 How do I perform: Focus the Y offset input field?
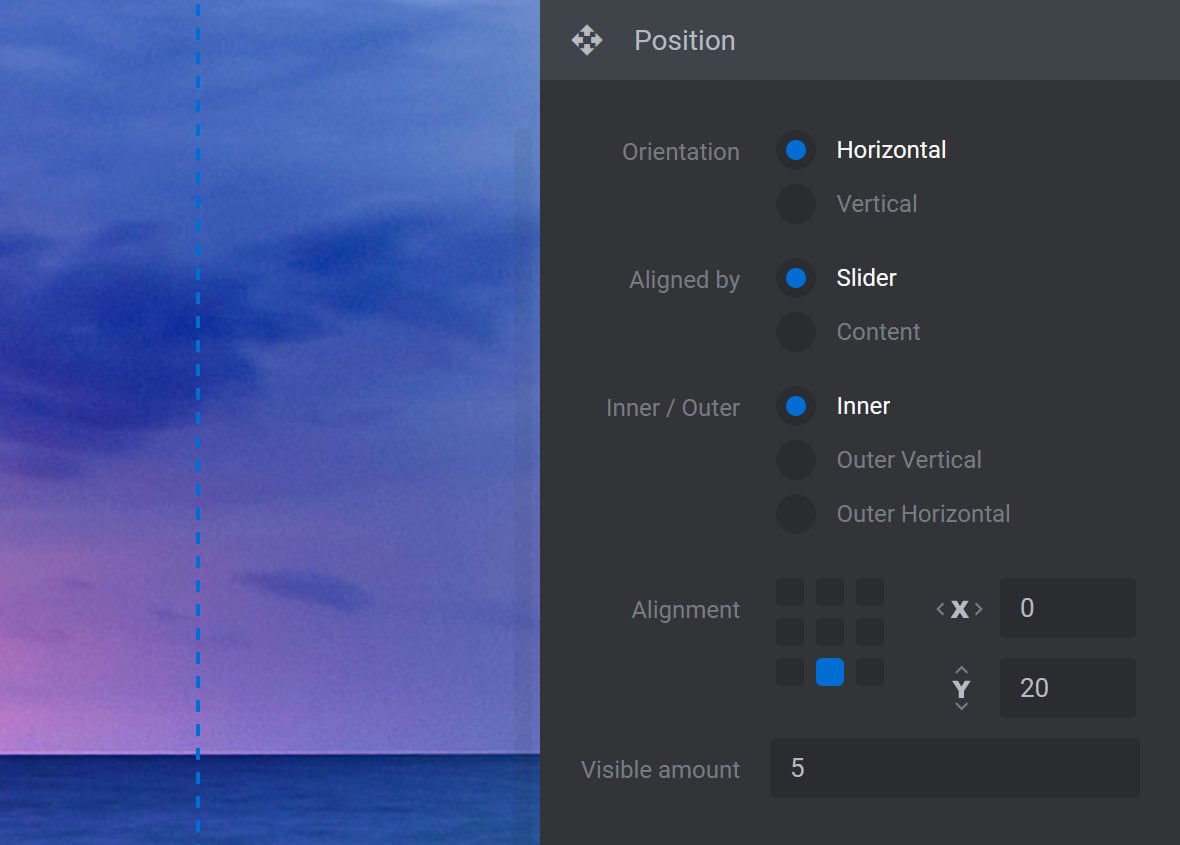click(1067, 688)
